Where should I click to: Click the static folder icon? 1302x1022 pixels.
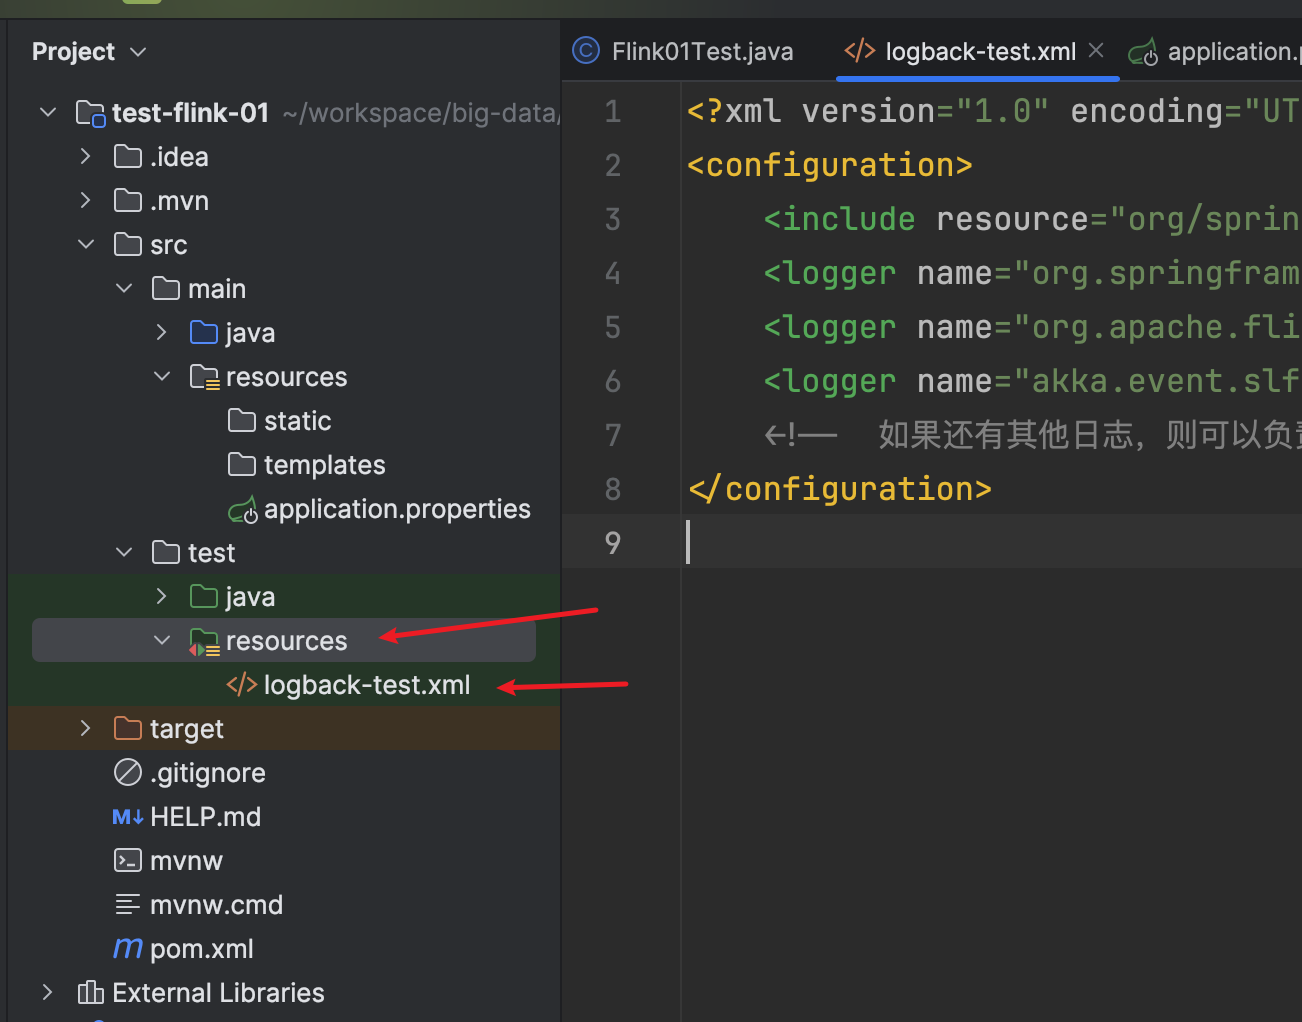pyautogui.click(x=242, y=420)
